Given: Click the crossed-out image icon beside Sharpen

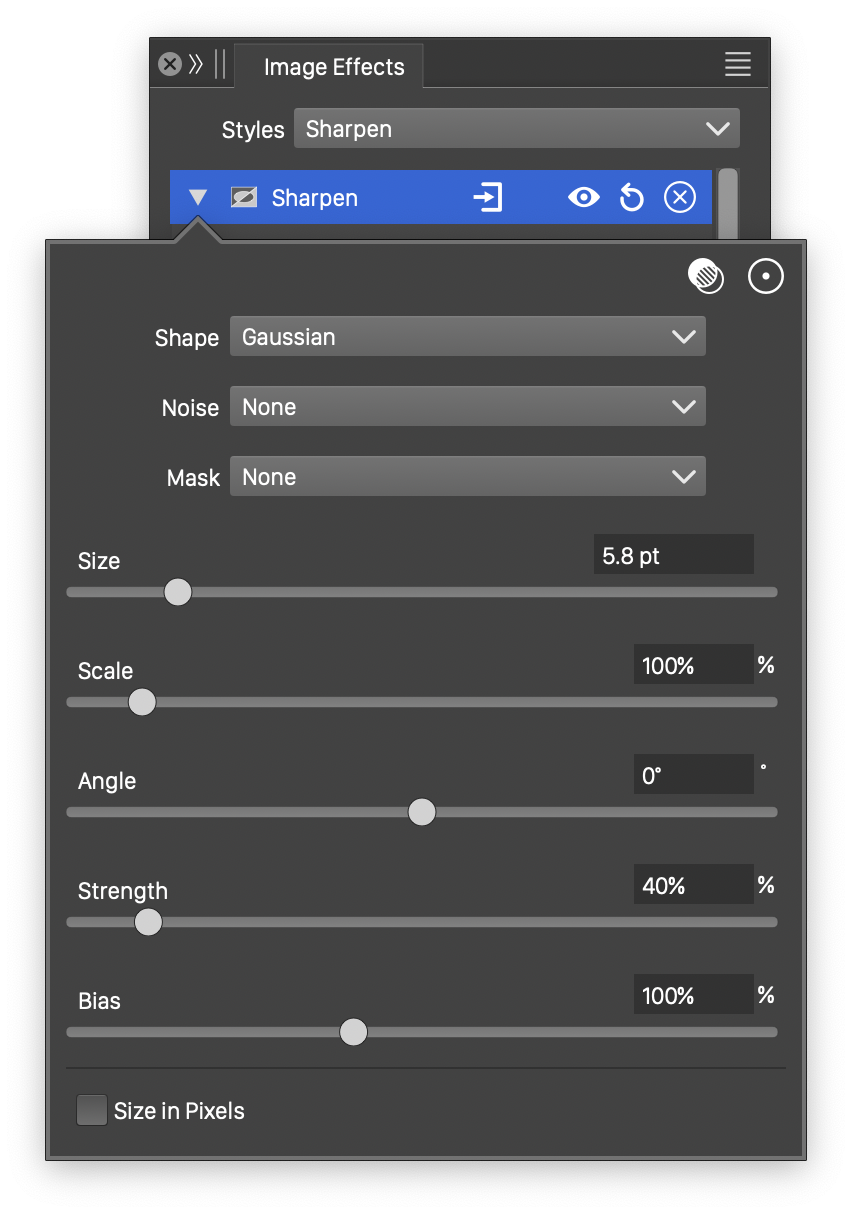Looking at the screenshot, I should [x=244, y=198].
